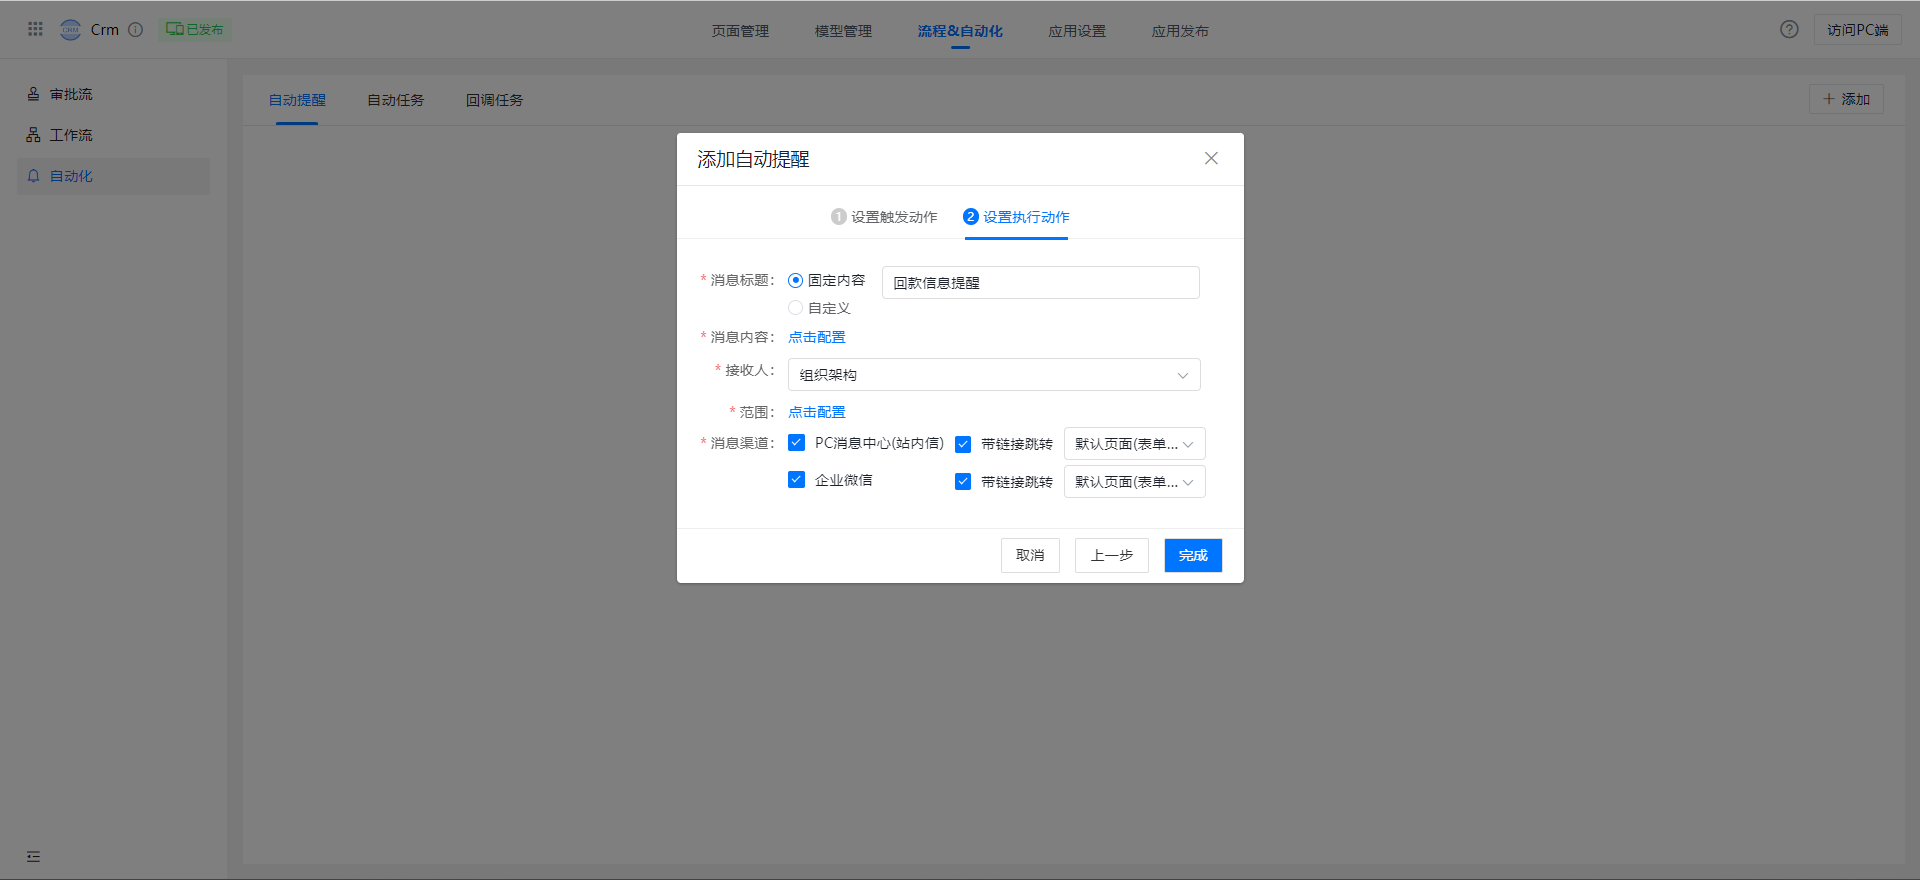1920x880 pixels.
Task: Select 自动化 in the sidebar
Action: coord(113,176)
